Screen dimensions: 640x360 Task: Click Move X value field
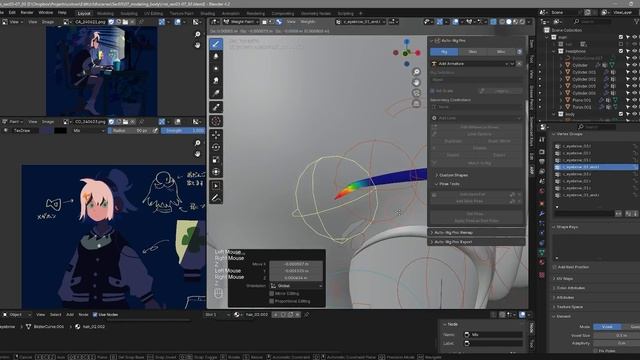(x=296, y=264)
